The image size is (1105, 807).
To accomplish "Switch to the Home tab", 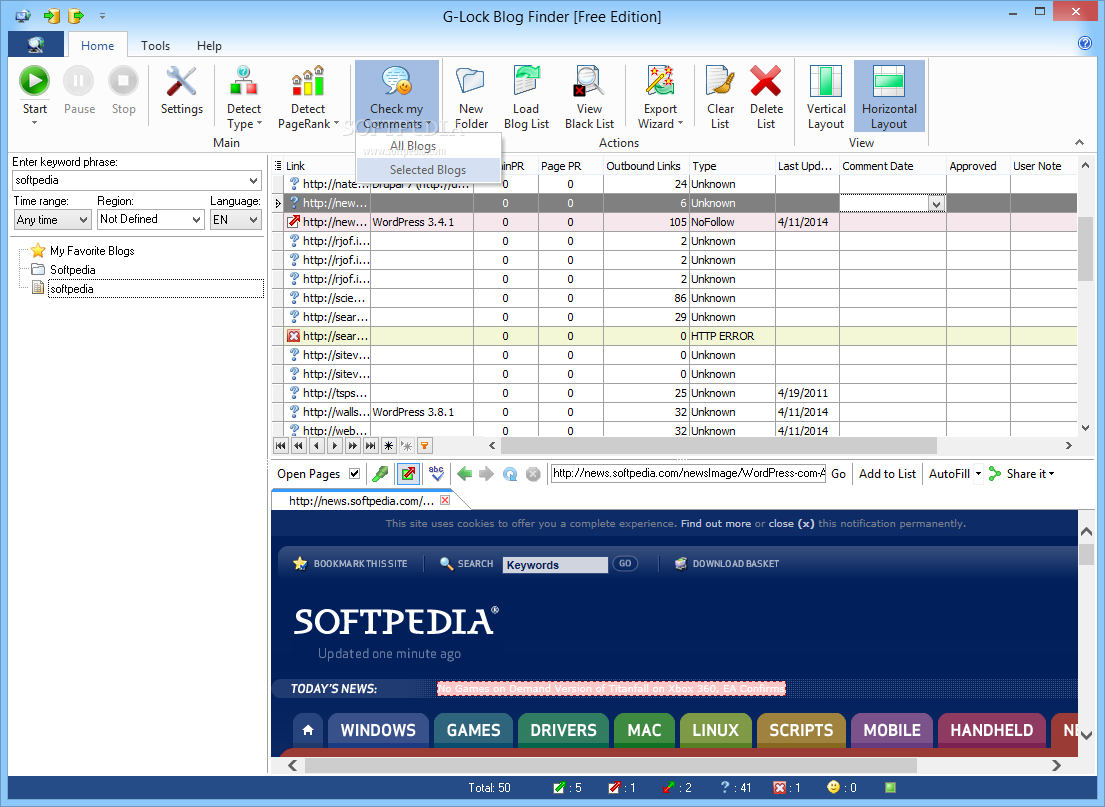I will click(97, 45).
